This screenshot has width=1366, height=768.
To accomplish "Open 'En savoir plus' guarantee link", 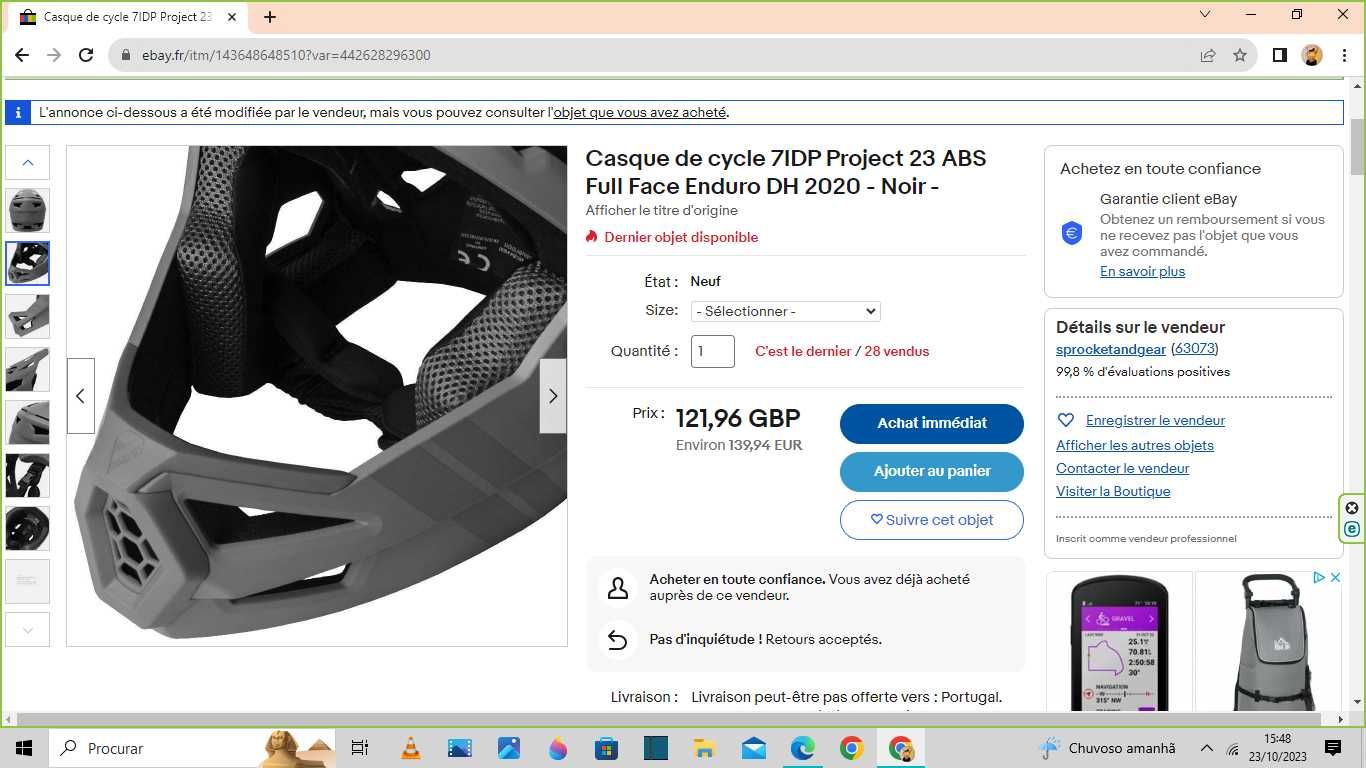I will click(1143, 271).
